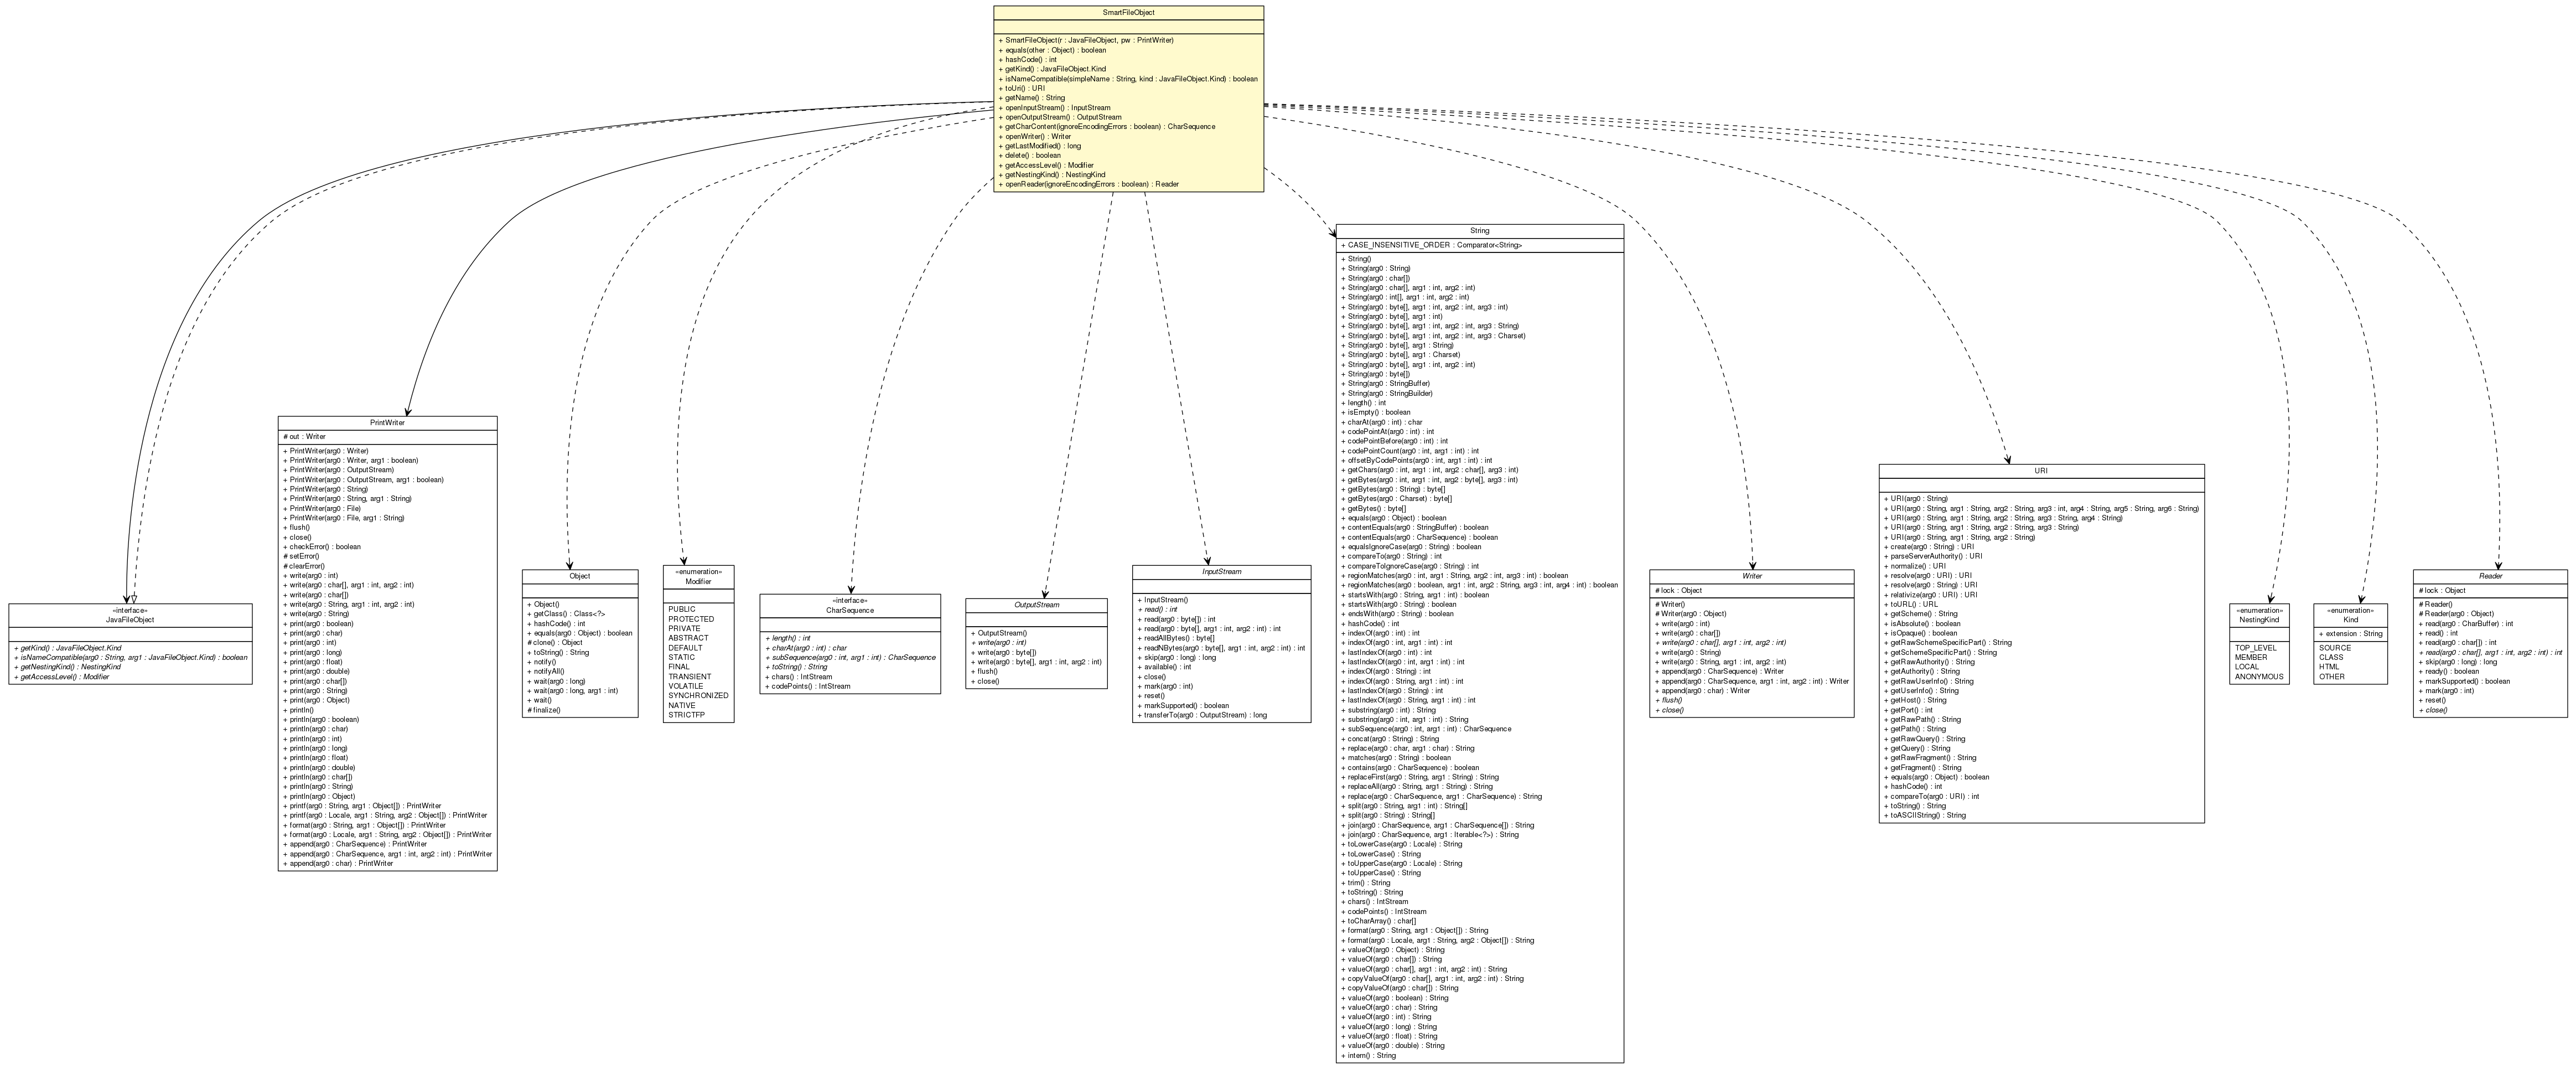This screenshot has height=1069, width=2576.
Task: Click isEmpty() : boolean in String
Action: pos(1375,412)
